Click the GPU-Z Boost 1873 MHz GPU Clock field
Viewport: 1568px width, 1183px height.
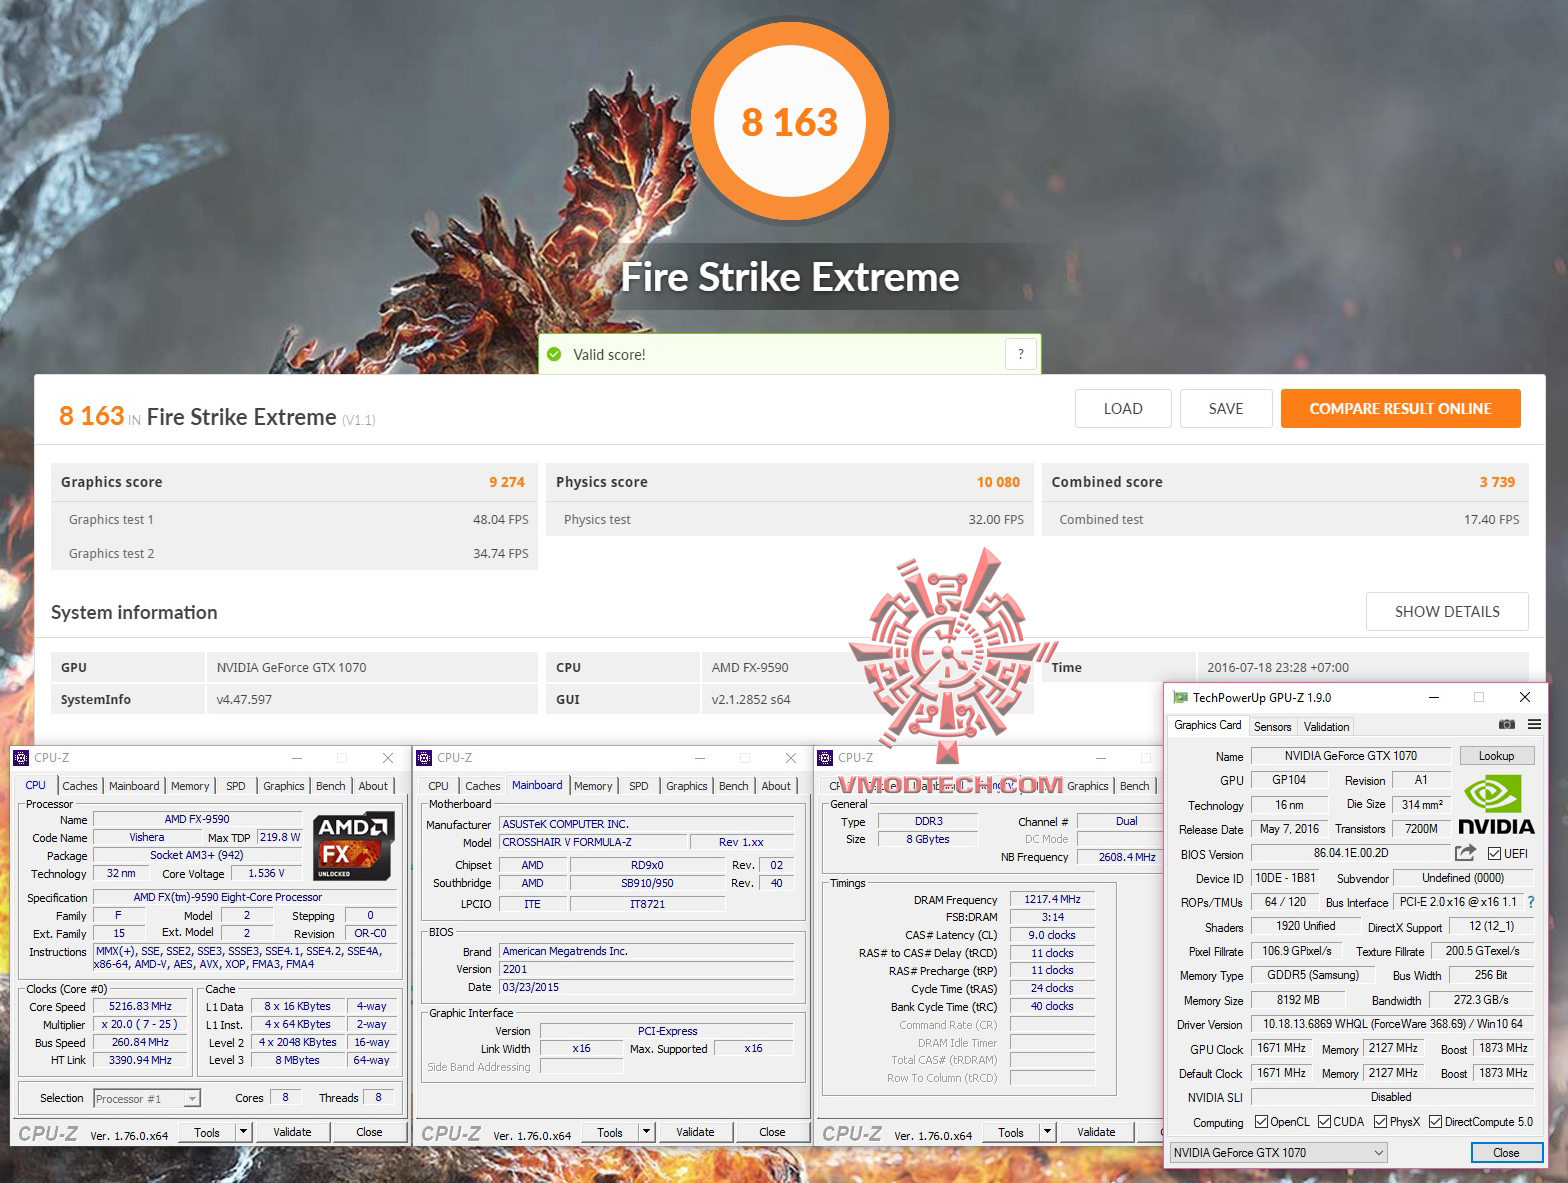[x=1503, y=1048]
